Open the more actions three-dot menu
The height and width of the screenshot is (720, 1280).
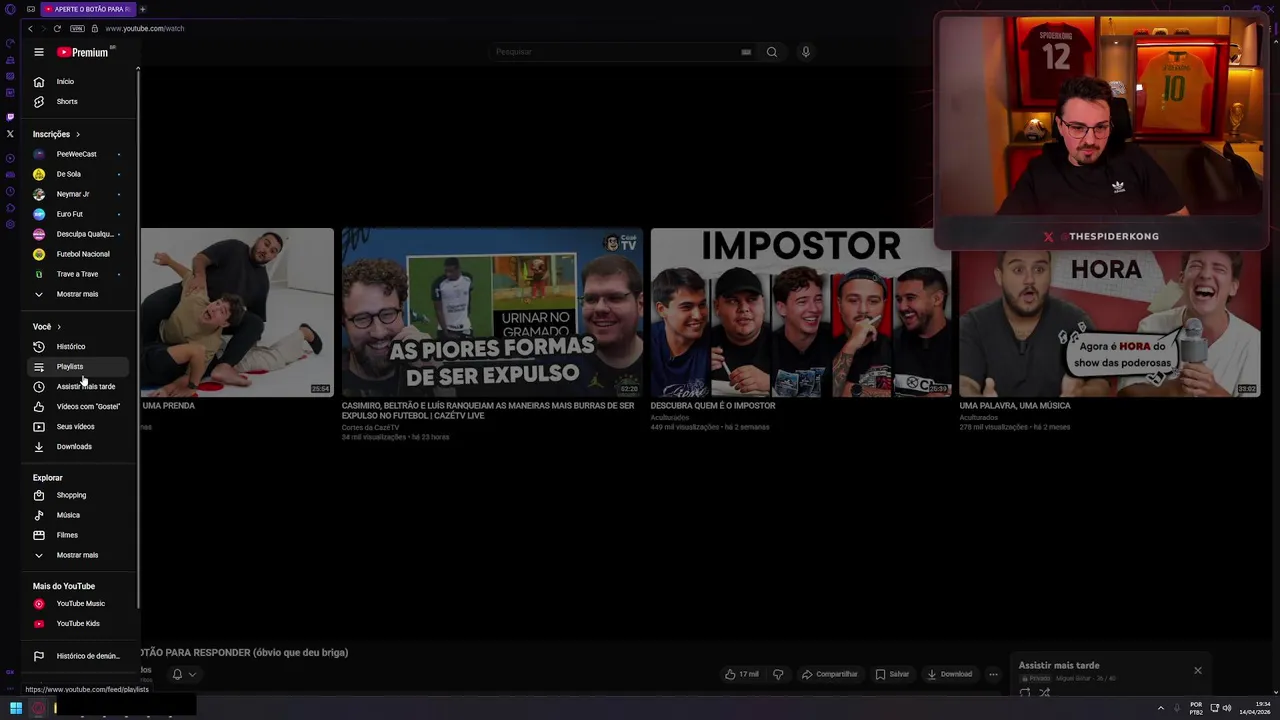[x=993, y=674]
